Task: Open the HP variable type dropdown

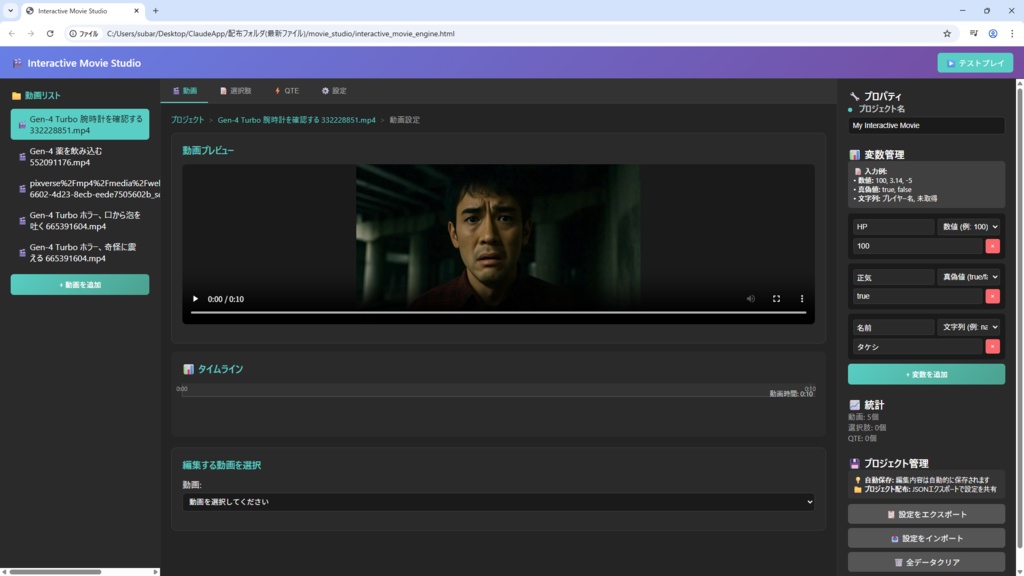Action: point(969,227)
